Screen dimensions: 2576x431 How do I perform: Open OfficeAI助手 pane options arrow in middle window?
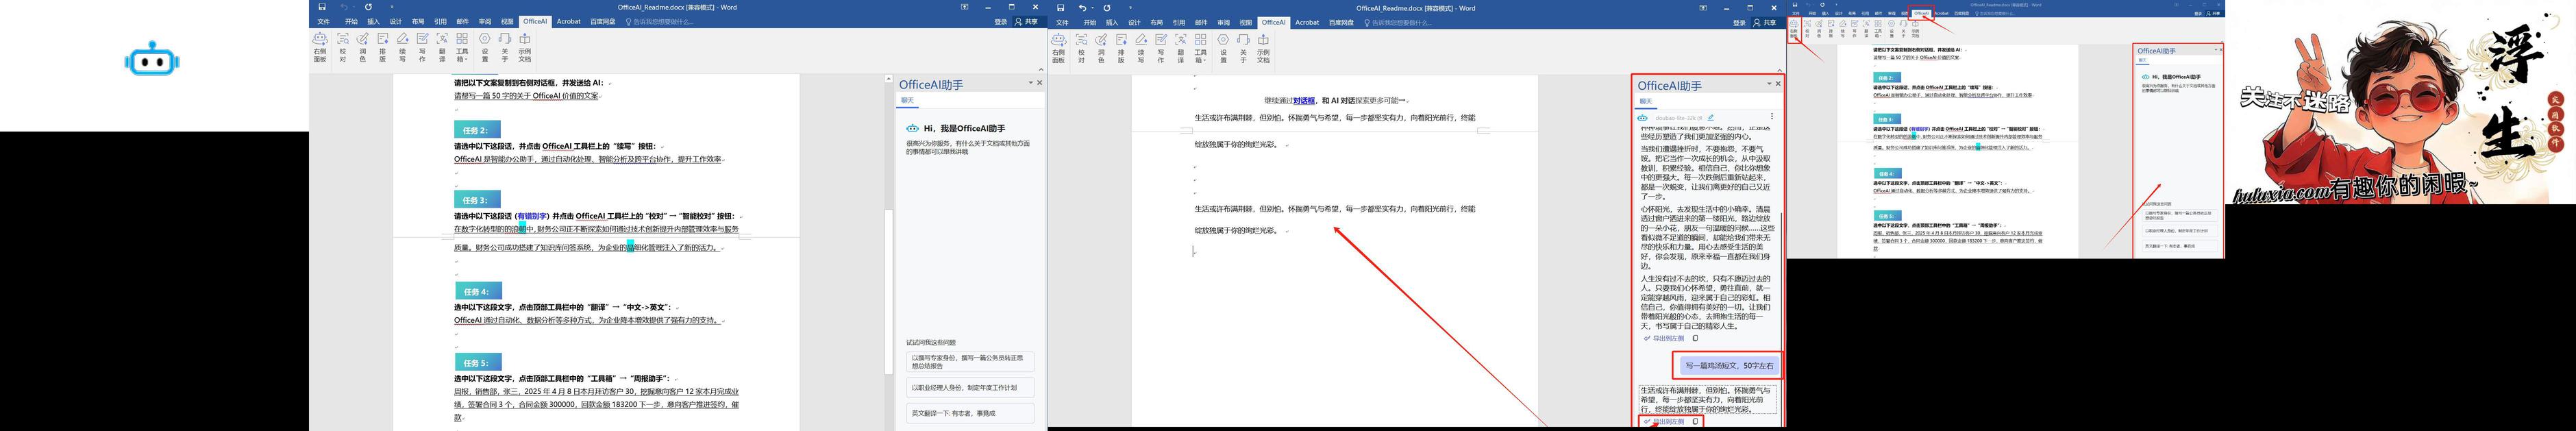[x=1769, y=84]
